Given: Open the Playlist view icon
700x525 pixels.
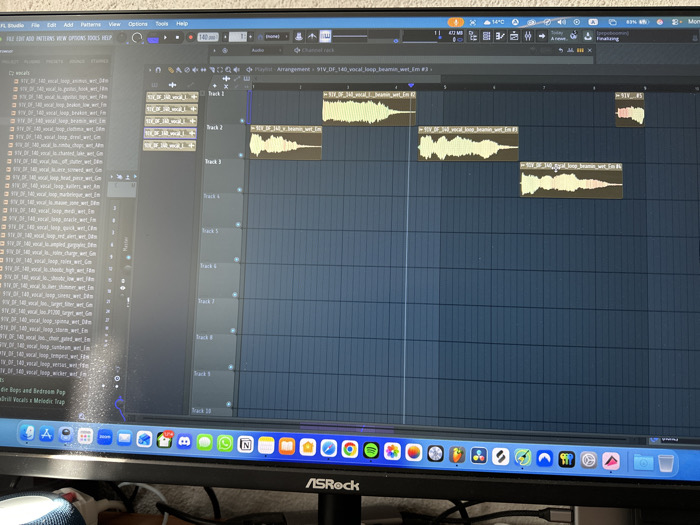Looking at the screenshot, I should pyautogui.click(x=514, y=36).
